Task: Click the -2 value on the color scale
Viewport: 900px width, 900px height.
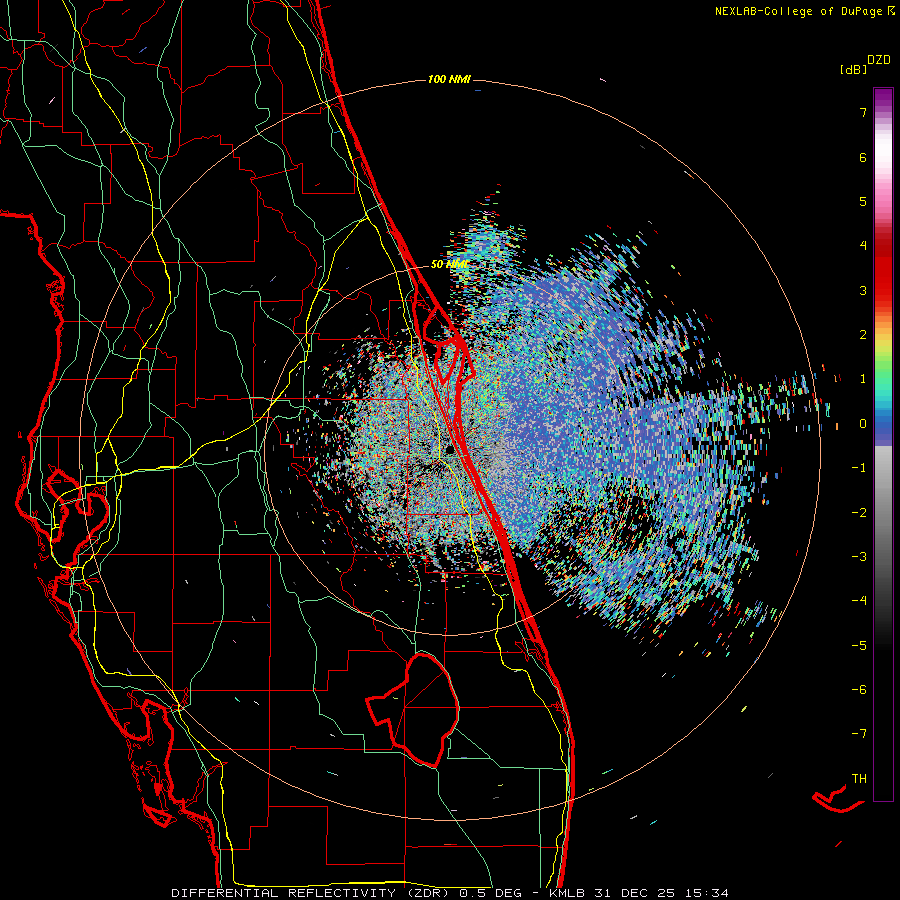Action: pos(859,513)
